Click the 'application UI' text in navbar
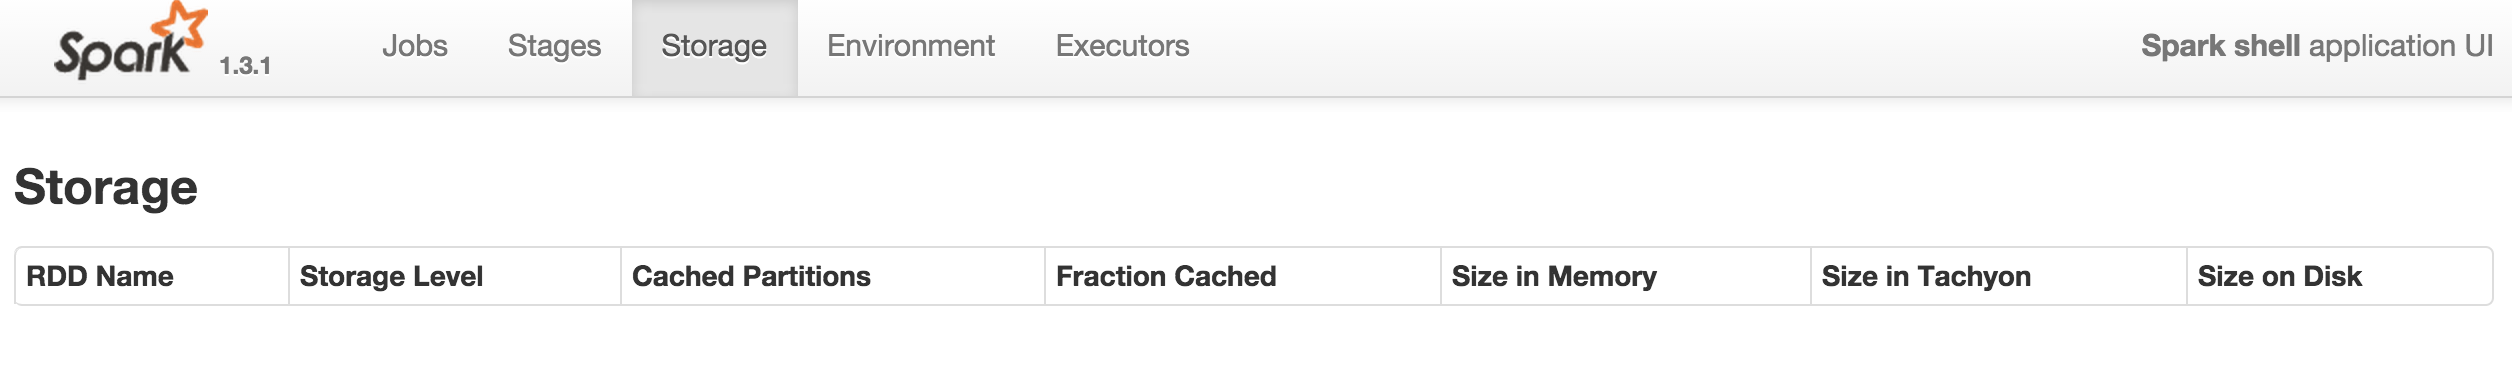 click(x=2401, y=46)
